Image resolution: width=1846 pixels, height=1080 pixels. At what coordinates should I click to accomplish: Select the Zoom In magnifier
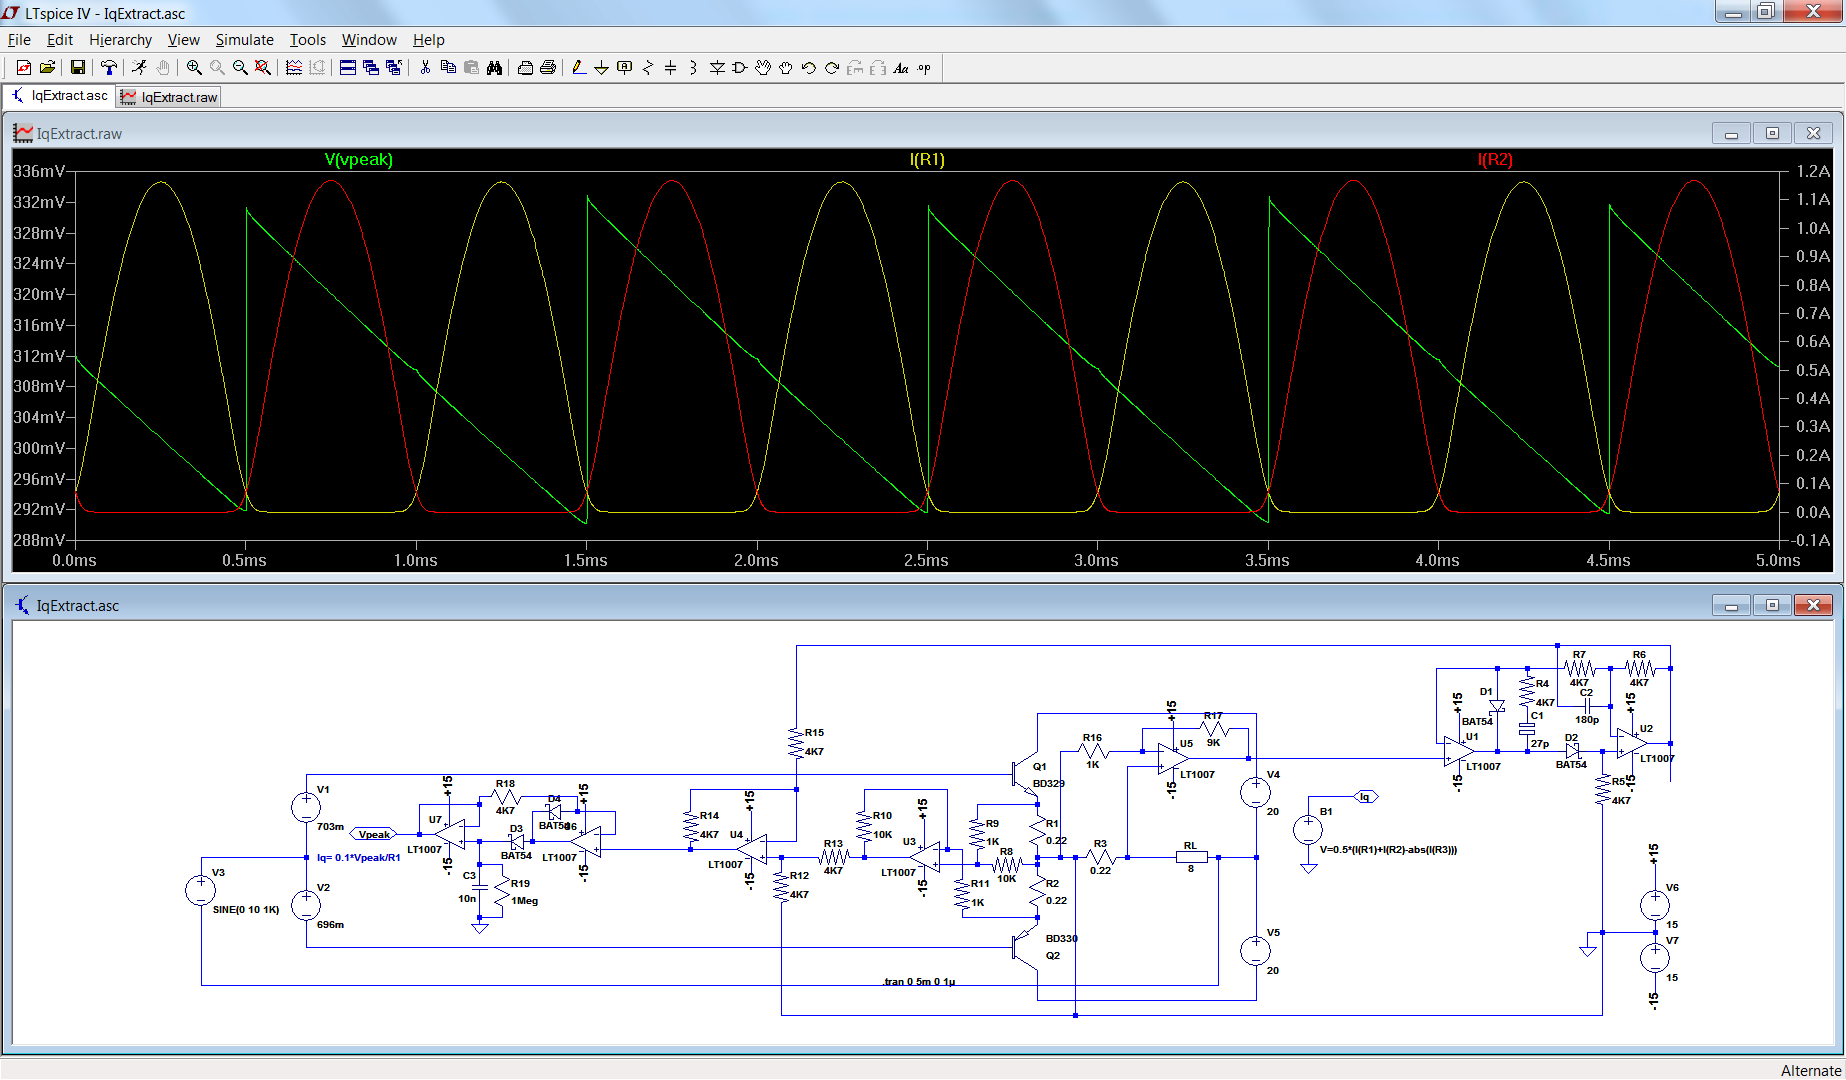click(194, 67)
